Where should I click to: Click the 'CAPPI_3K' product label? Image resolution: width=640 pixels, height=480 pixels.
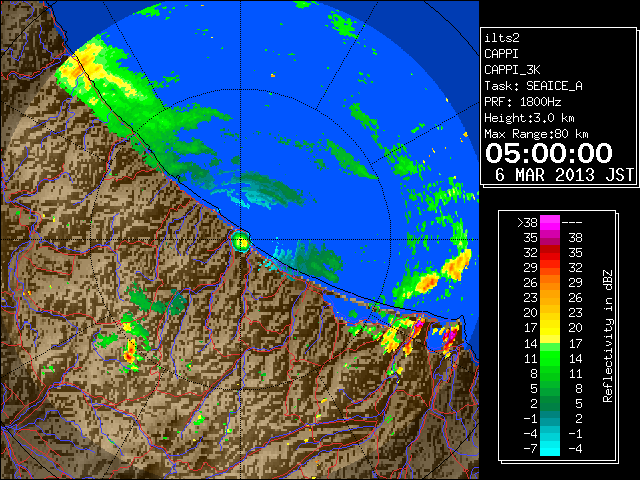coord(512,70)
